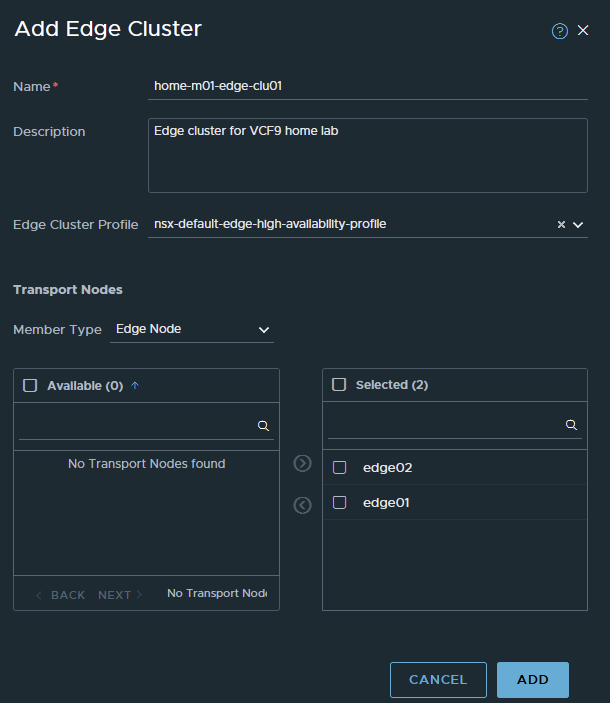Sort Available list using the arrow icon
Image resolution: width=610 pixels, height=703 pixels.
point(135,385)
